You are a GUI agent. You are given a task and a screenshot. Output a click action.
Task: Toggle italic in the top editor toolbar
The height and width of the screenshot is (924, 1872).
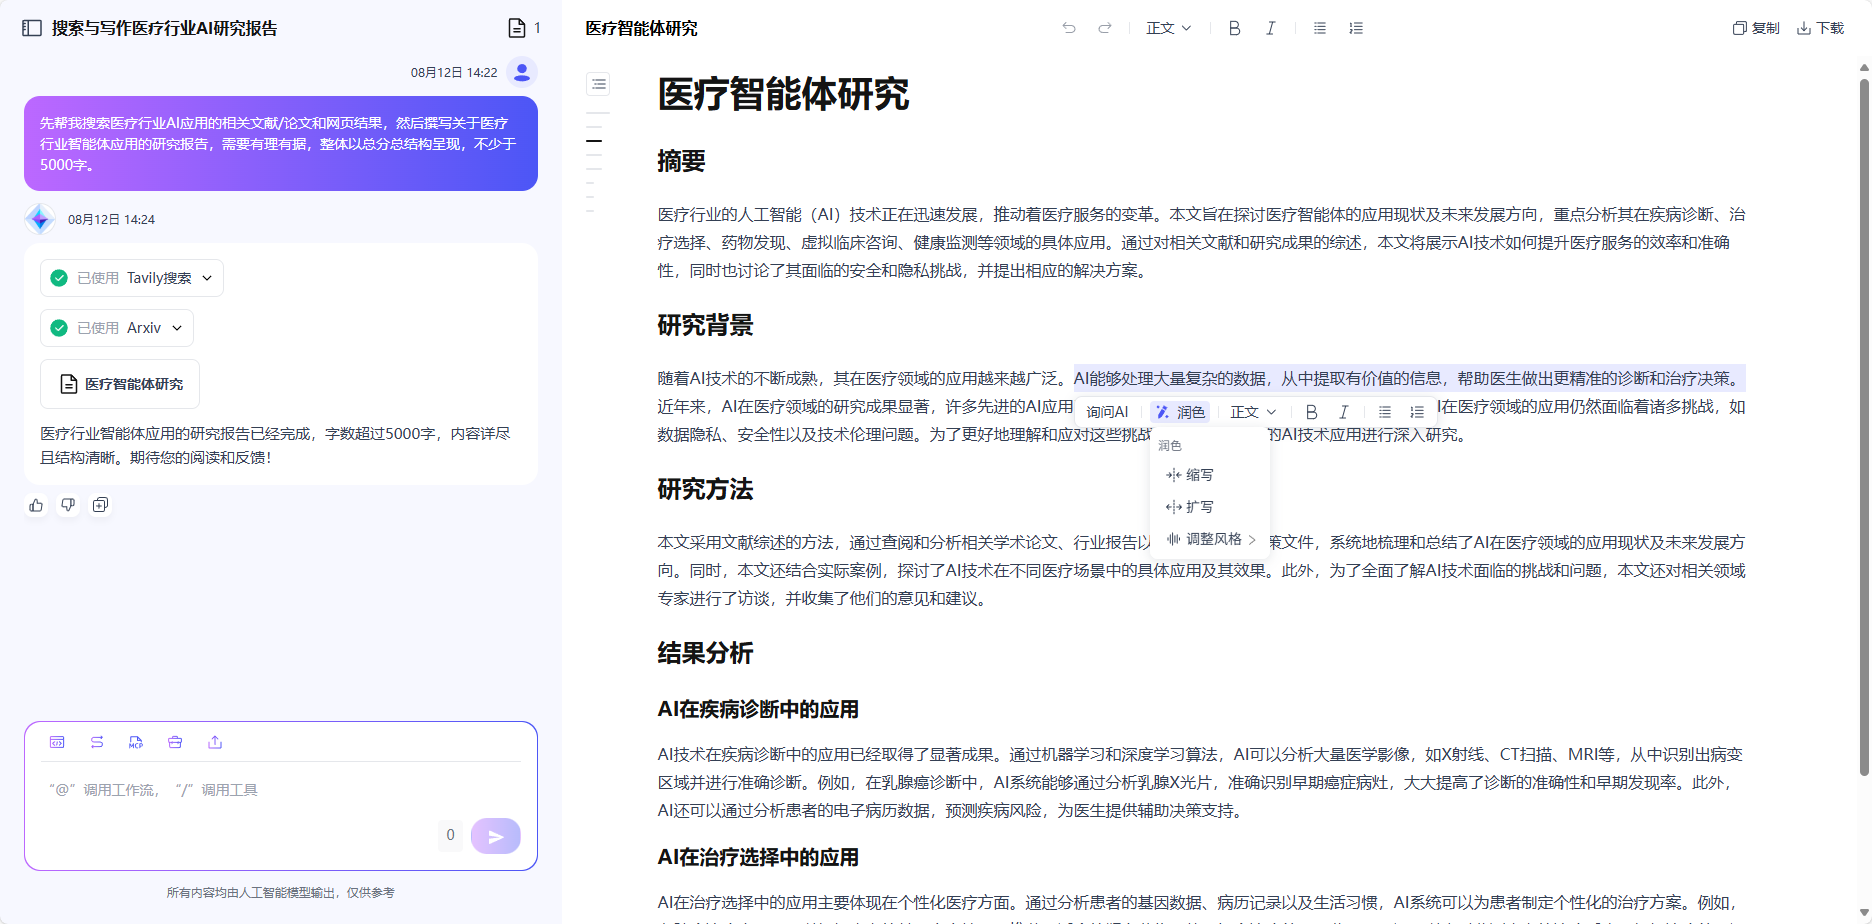point(1271,28)
